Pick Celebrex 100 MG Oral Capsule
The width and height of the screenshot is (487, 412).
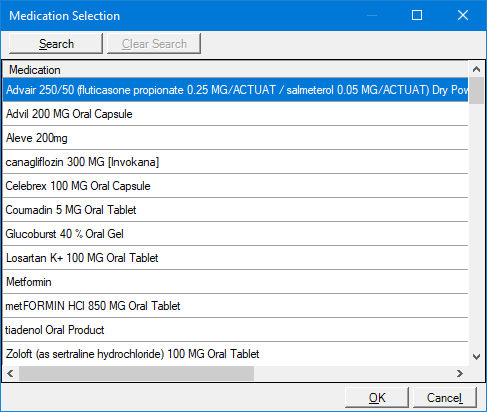235,186
